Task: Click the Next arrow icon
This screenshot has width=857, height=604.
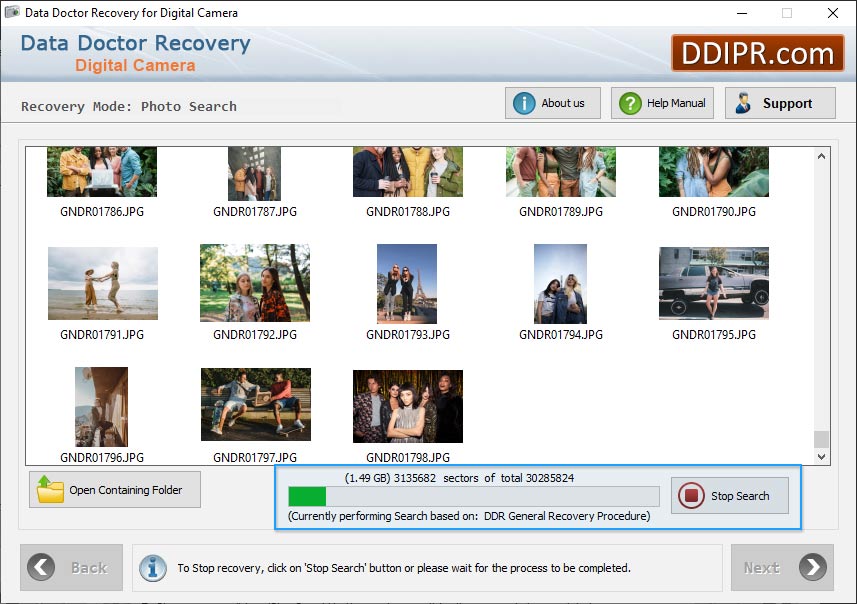Action: coord(813,567)
